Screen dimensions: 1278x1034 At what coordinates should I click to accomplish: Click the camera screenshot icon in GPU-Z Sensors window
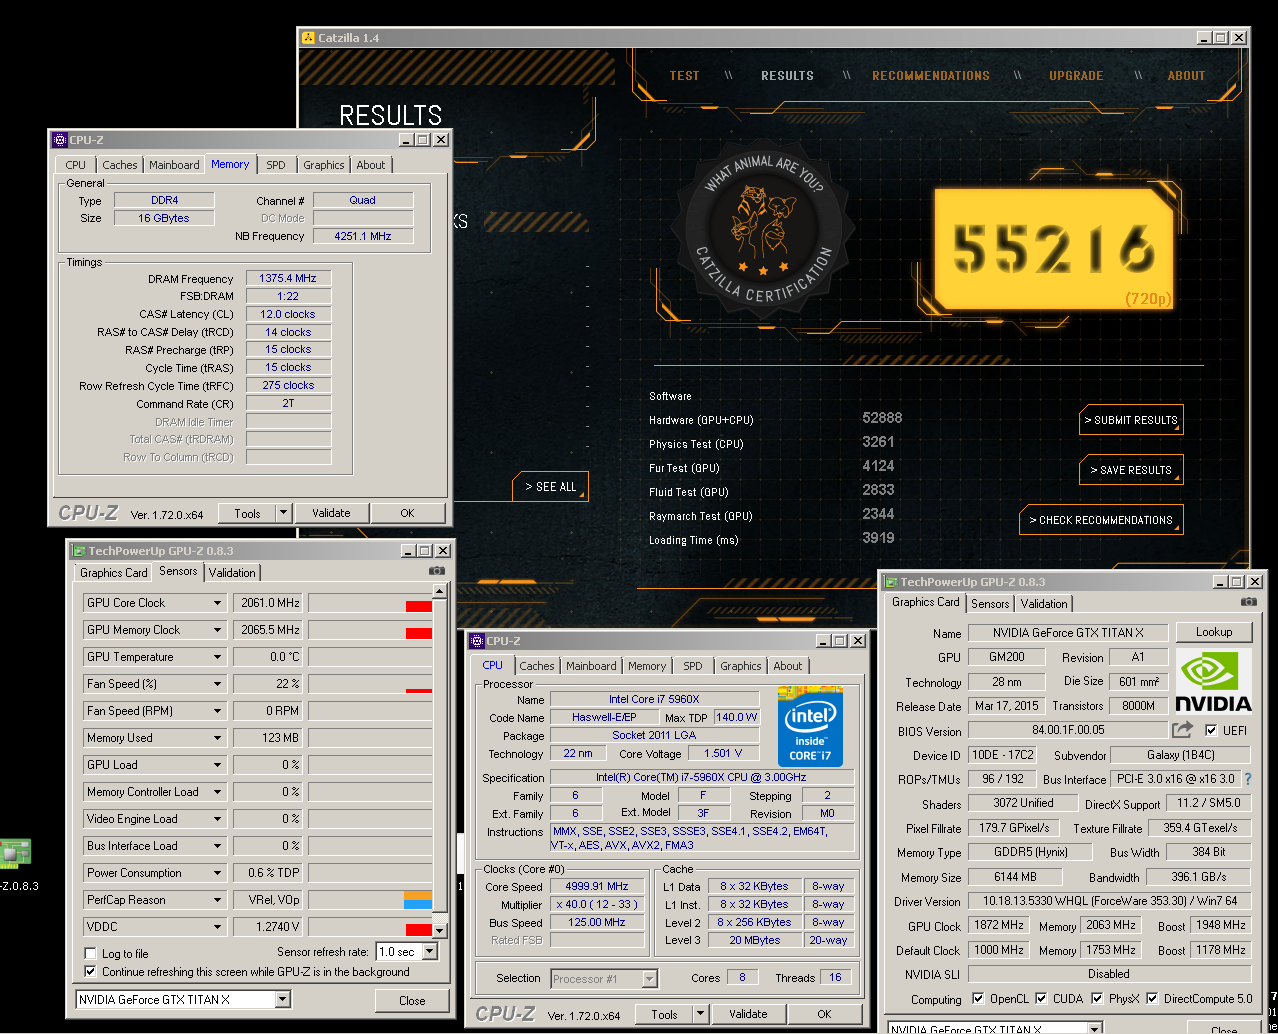point(436,571)
